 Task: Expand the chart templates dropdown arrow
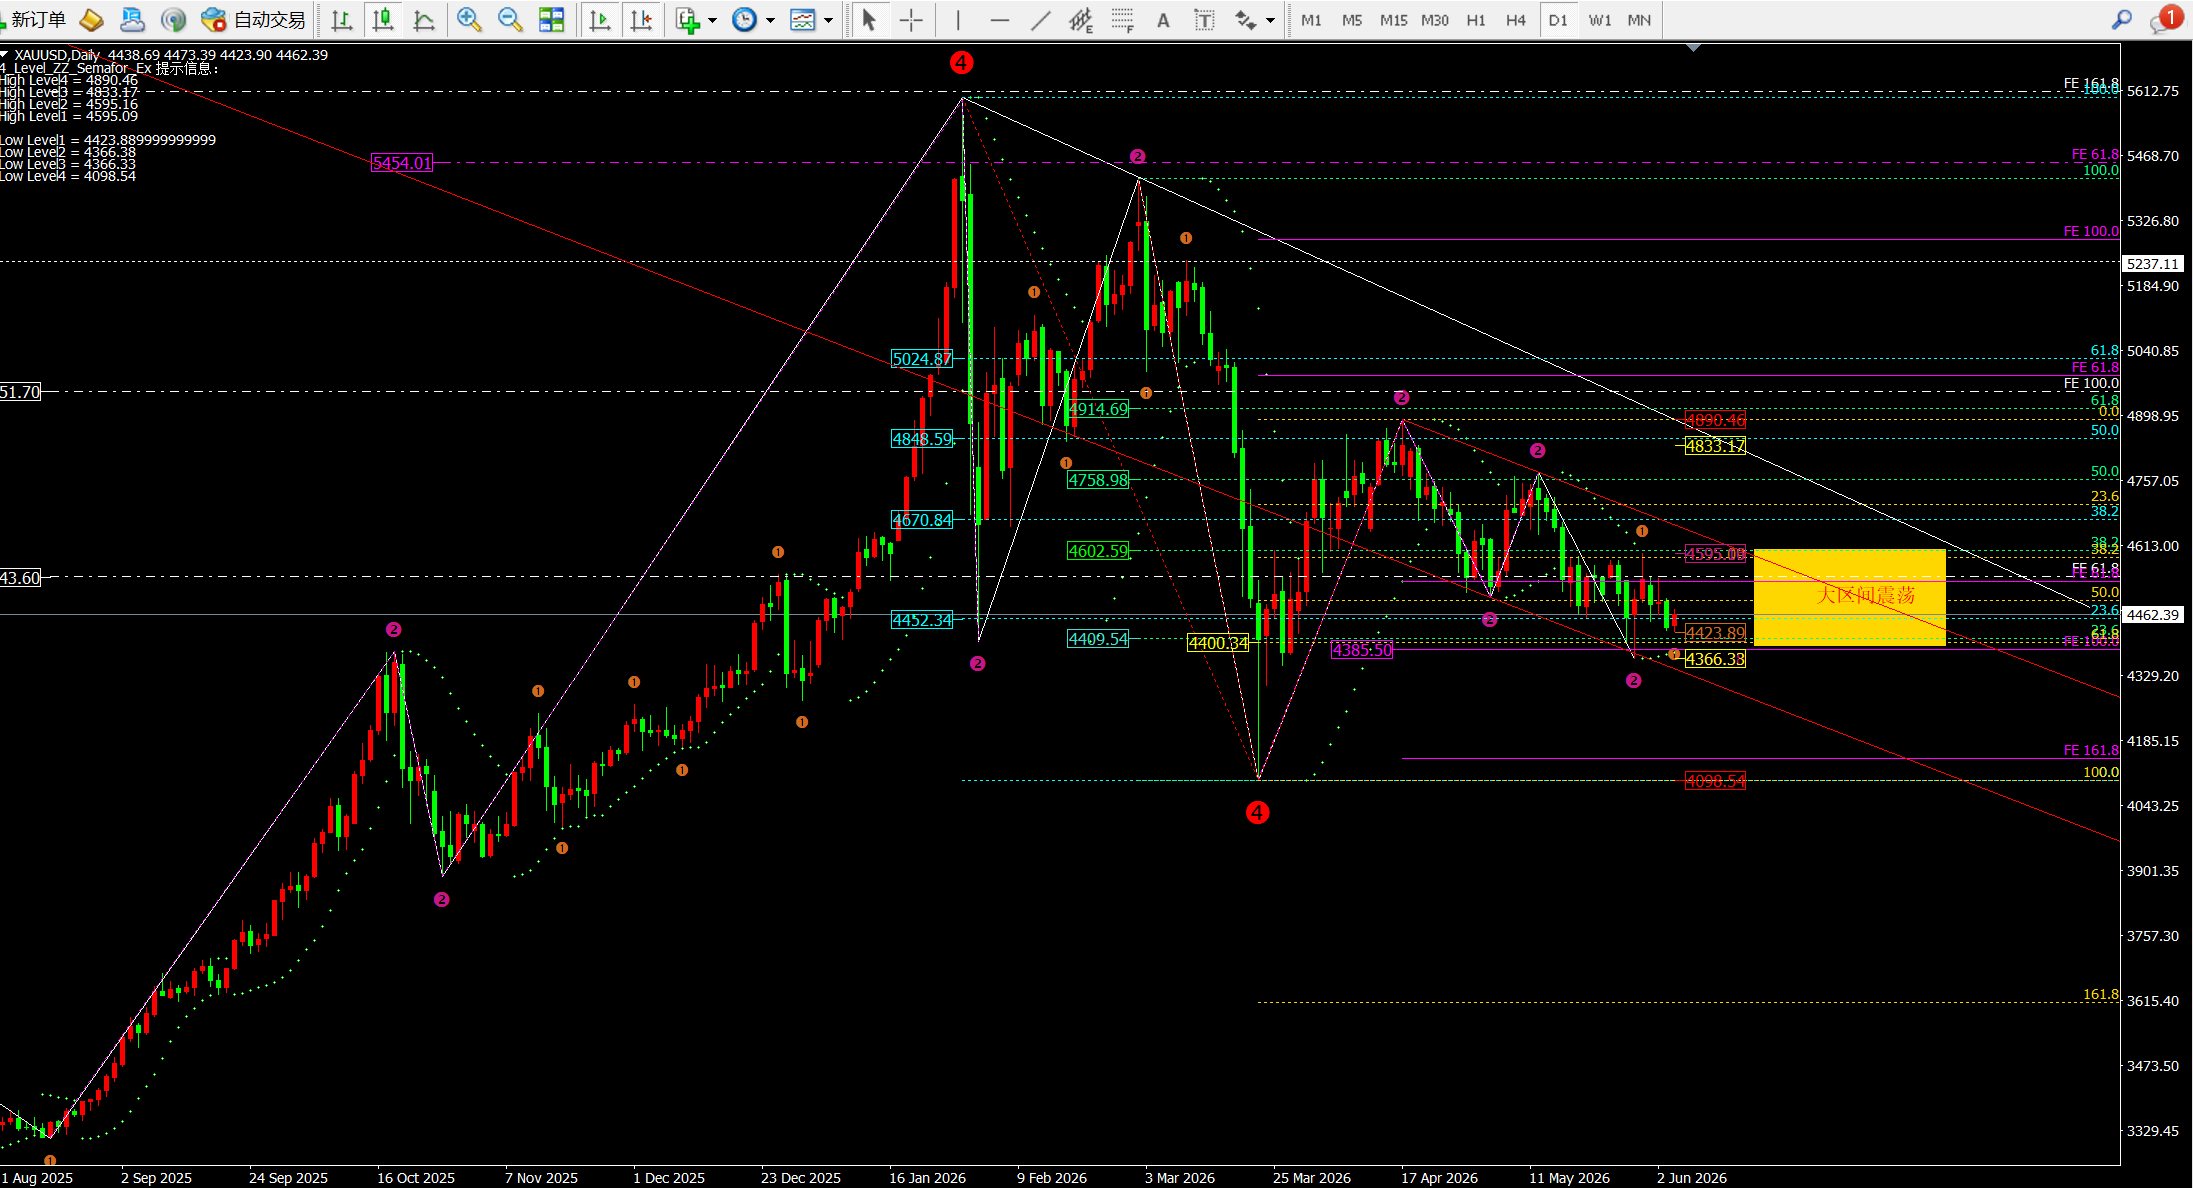(x=828, y=20)
